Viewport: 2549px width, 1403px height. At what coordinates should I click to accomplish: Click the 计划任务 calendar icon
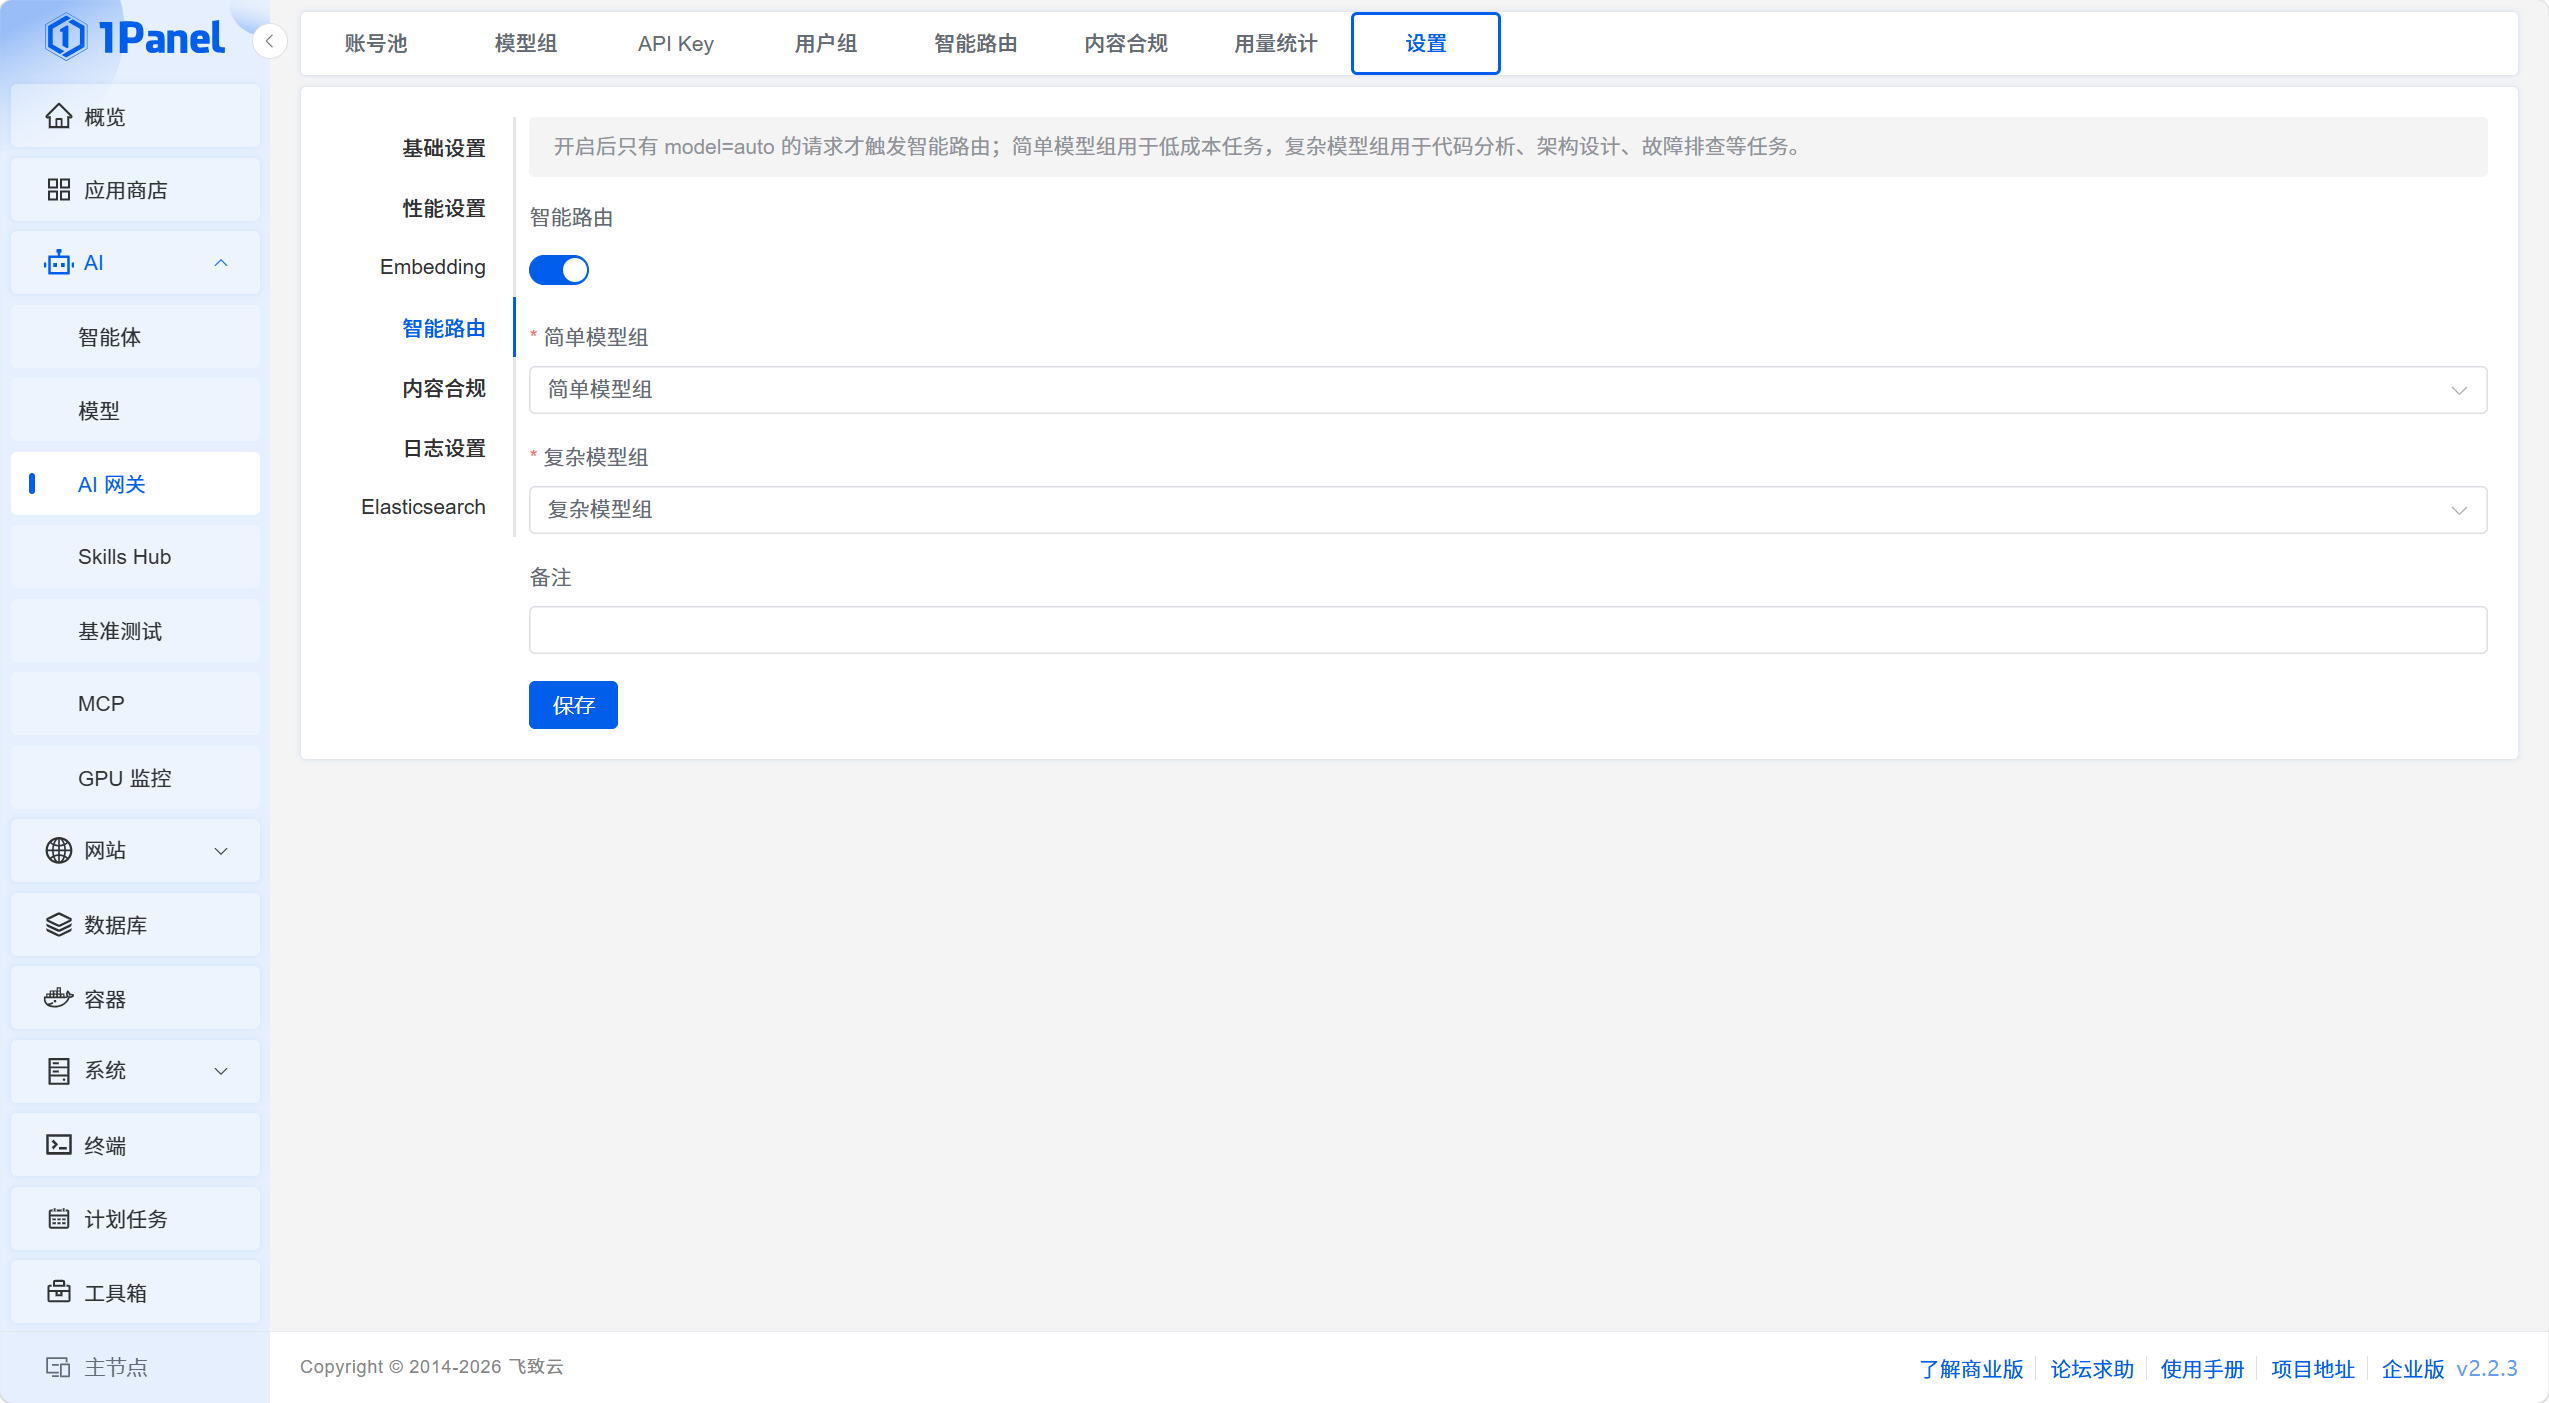59,1219
